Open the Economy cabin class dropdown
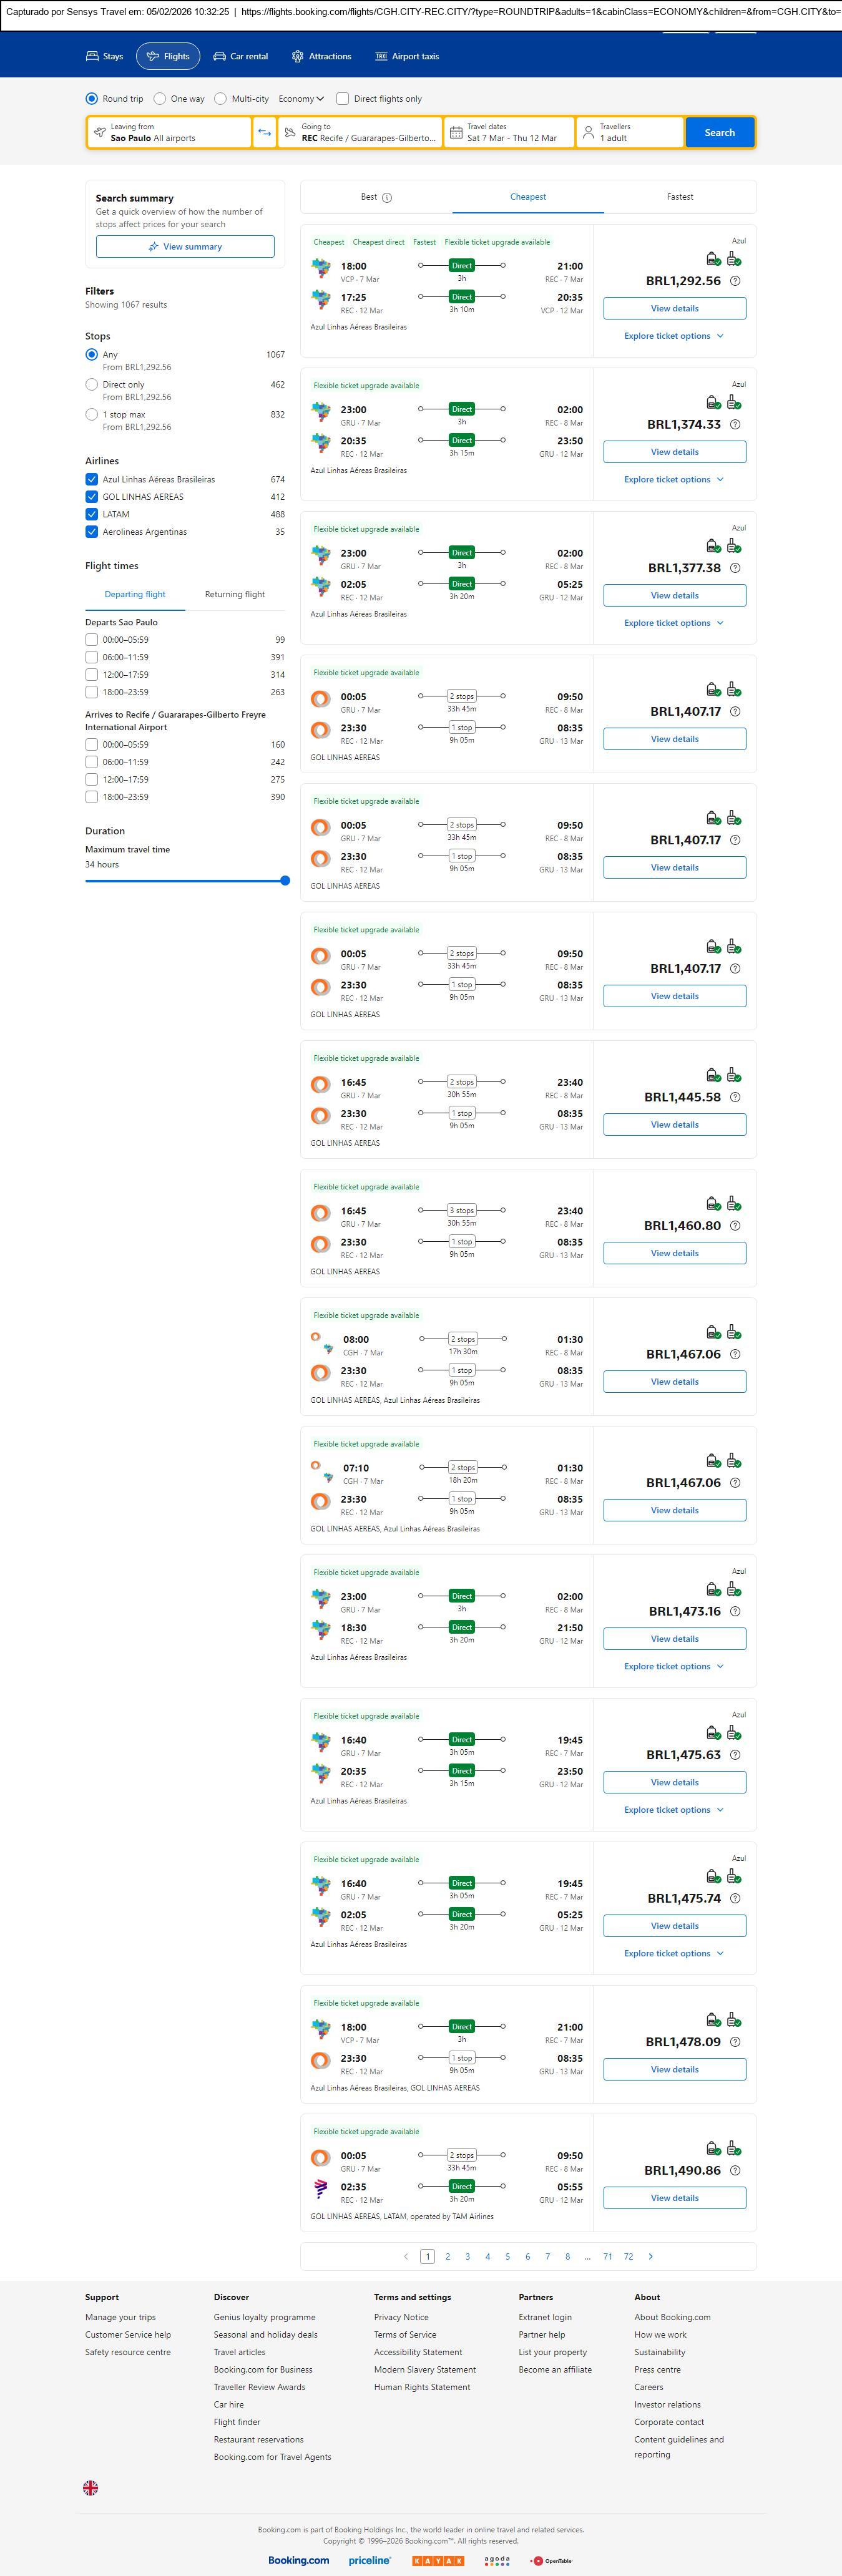842x2576 pixels. (x=301, y=99)
